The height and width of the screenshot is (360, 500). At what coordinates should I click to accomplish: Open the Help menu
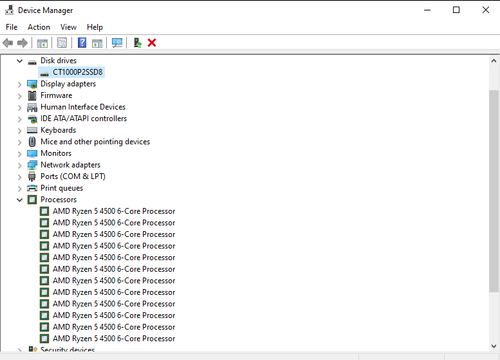pyautogui.click(x=95, y=27)
